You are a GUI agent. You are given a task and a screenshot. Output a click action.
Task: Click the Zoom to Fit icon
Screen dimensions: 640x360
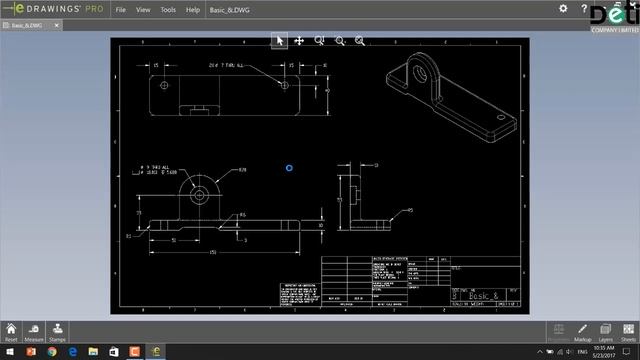click(360, 40)
